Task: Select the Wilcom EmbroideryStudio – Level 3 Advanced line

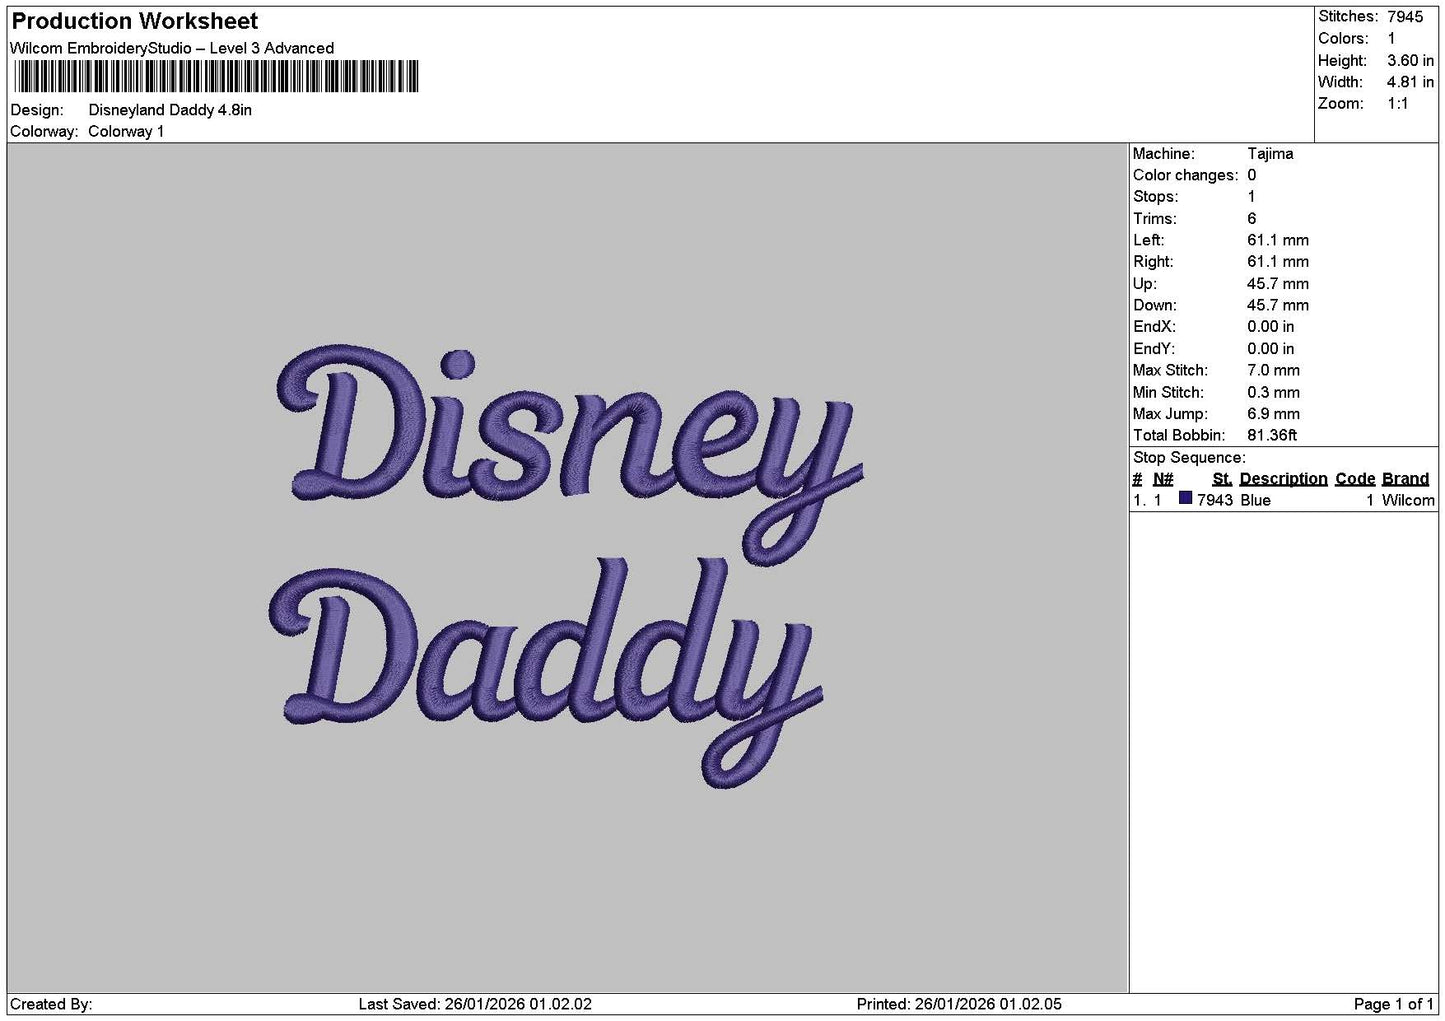Action: click(172, 48)
